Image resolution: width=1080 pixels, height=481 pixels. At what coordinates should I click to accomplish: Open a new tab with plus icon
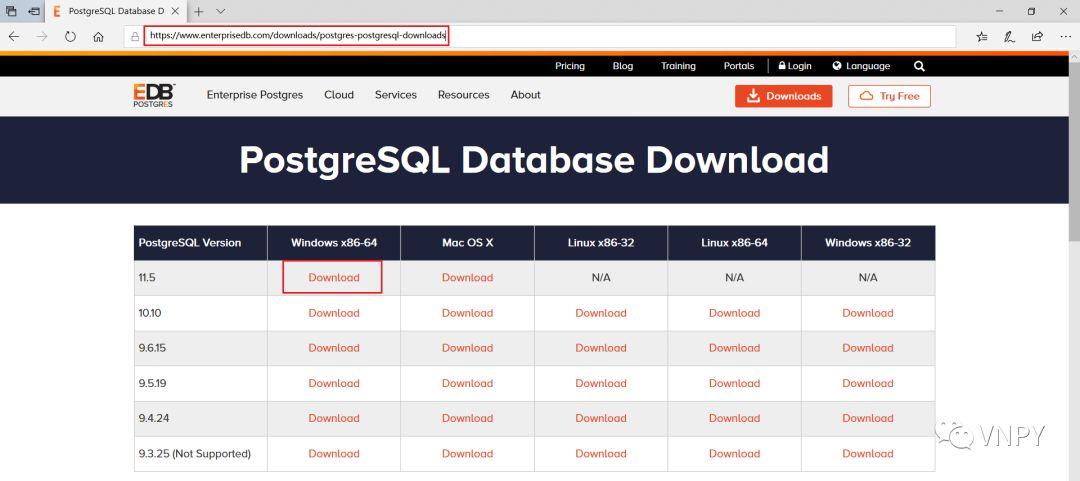click(198, 12)
